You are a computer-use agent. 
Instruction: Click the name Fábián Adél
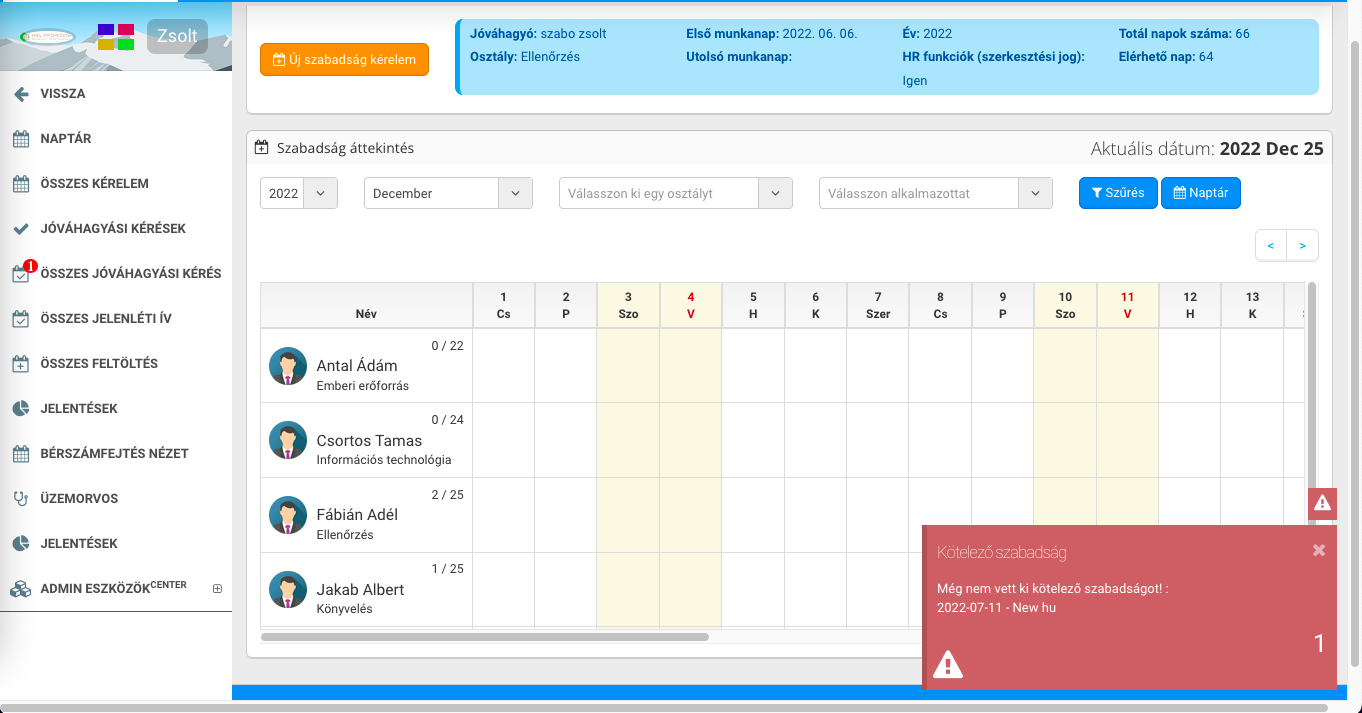(x=357, y=515)
